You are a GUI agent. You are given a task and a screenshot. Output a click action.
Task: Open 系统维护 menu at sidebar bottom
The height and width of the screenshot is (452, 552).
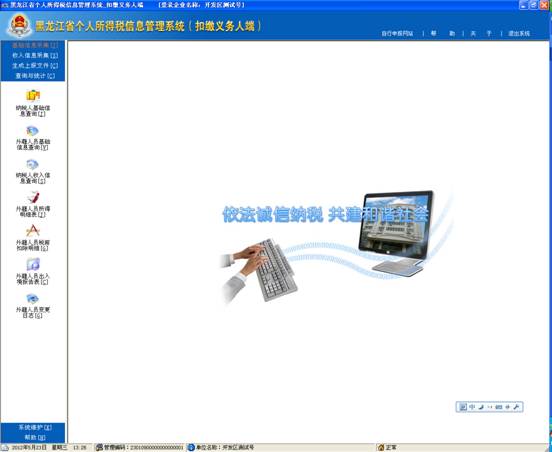pos(34,427)
